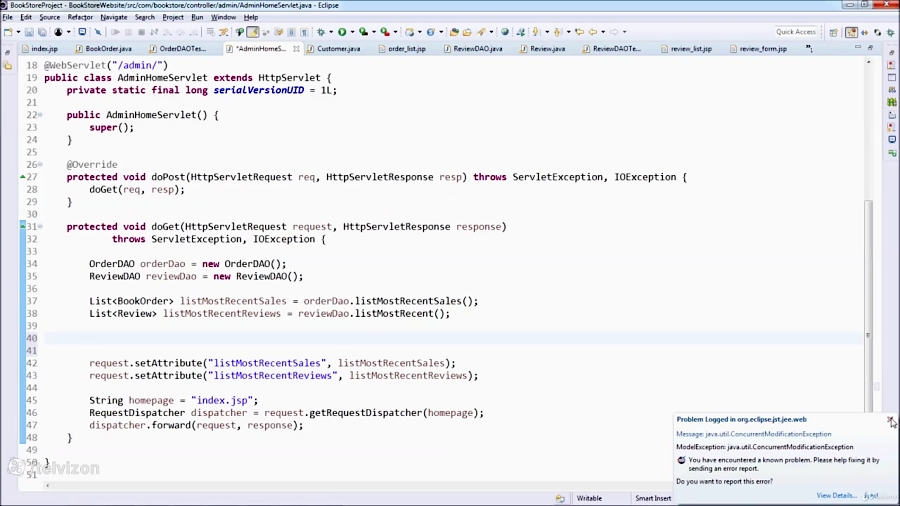
Task: Open the New file dropdown arrow
Action: pos(18,32)
